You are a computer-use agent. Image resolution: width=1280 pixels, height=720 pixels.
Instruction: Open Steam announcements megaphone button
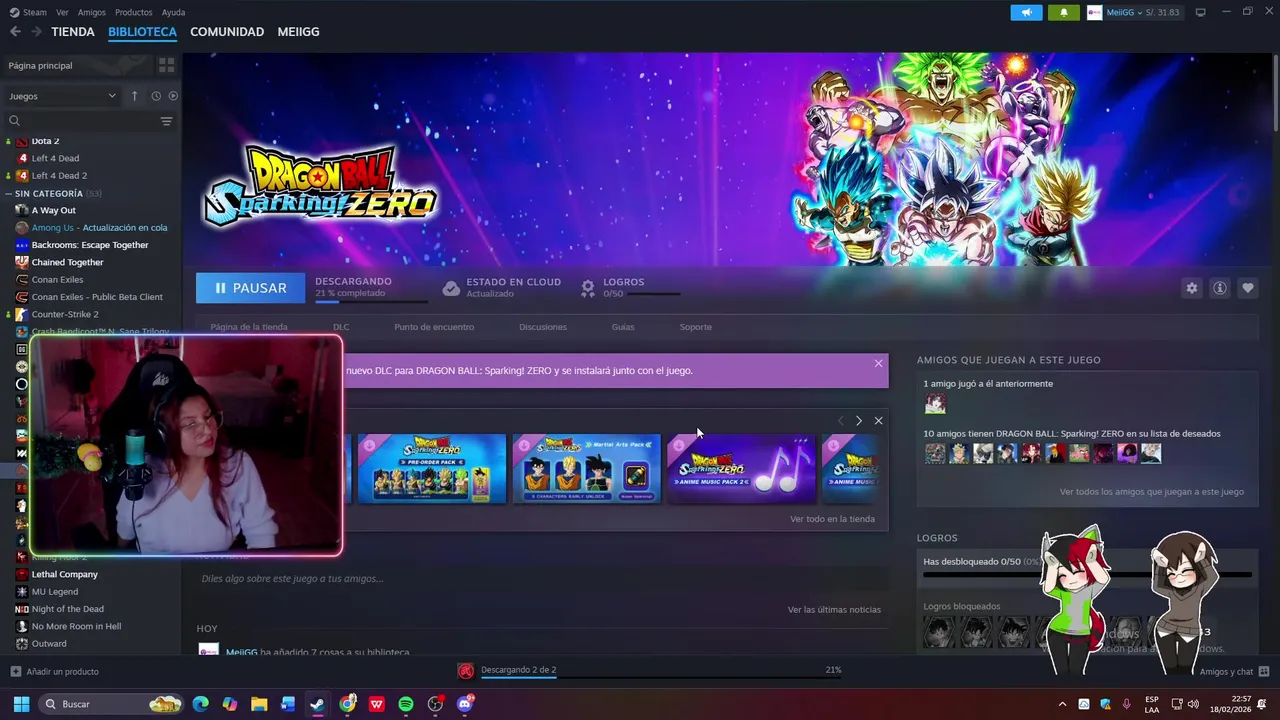click(1026, 12)
